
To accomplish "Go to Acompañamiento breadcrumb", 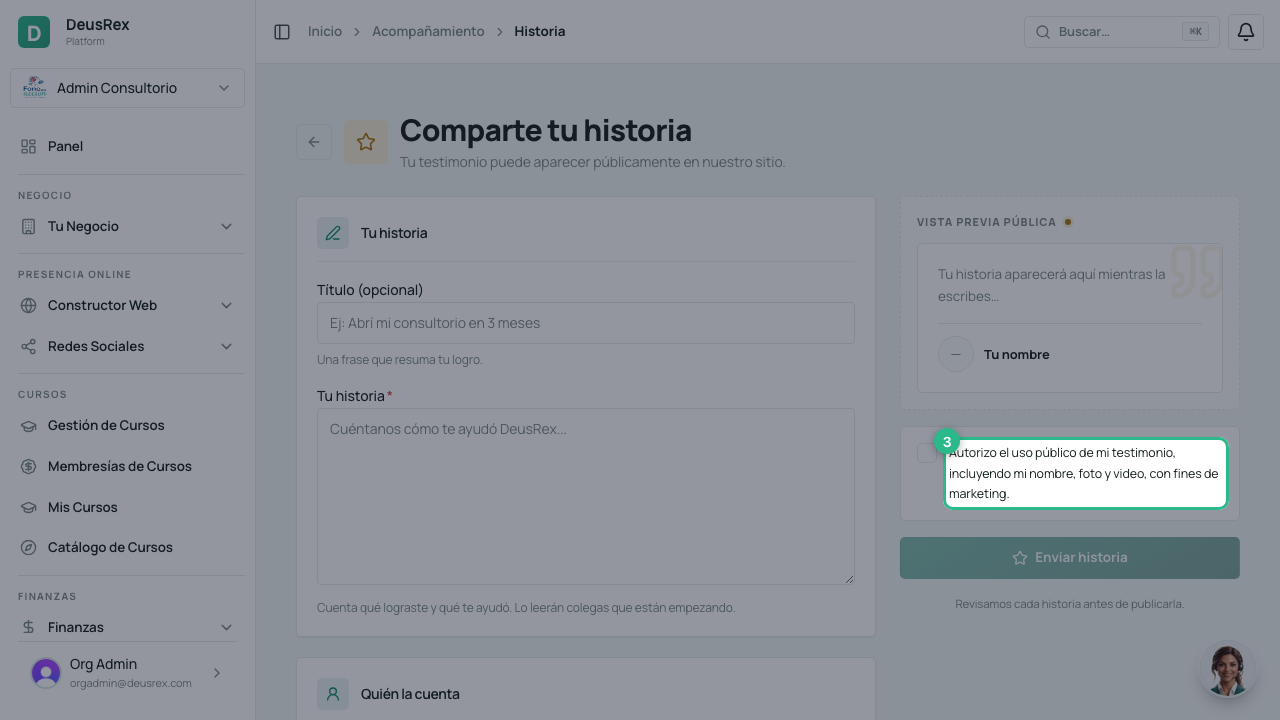I will (428, 32).
